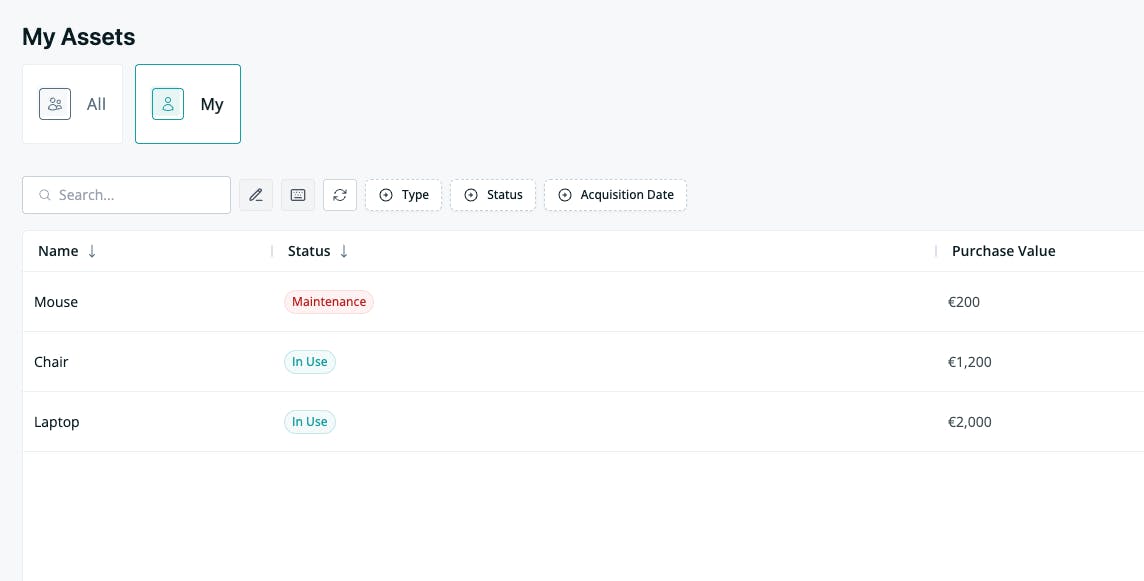Click the Purchase Value column header
This screenshot has height=581, width=1144.
(x=1003, y=251)
